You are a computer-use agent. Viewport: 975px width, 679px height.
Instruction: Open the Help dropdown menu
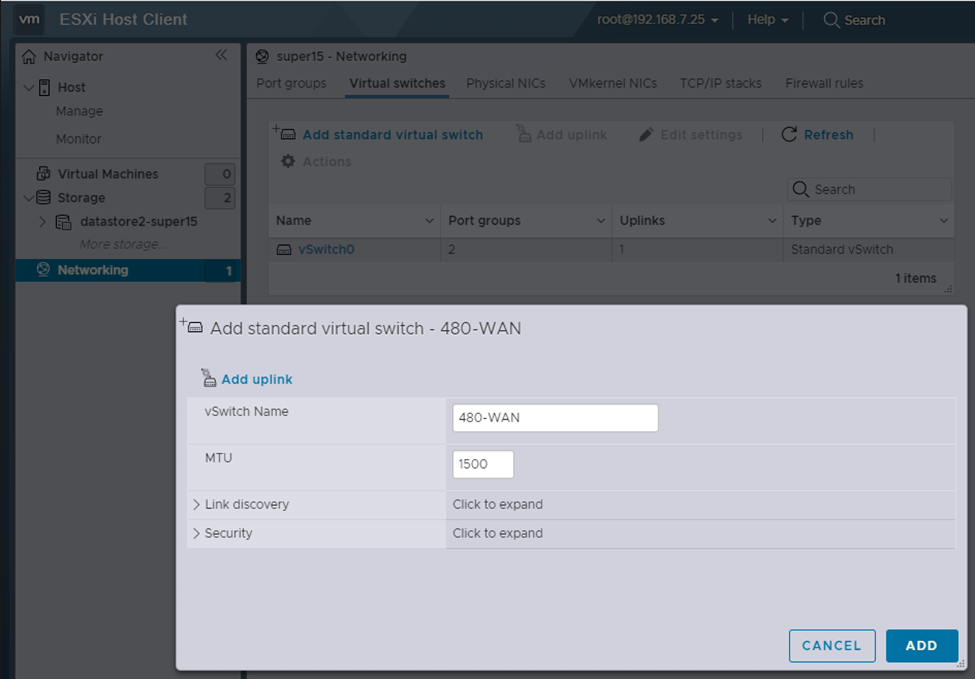768,19
